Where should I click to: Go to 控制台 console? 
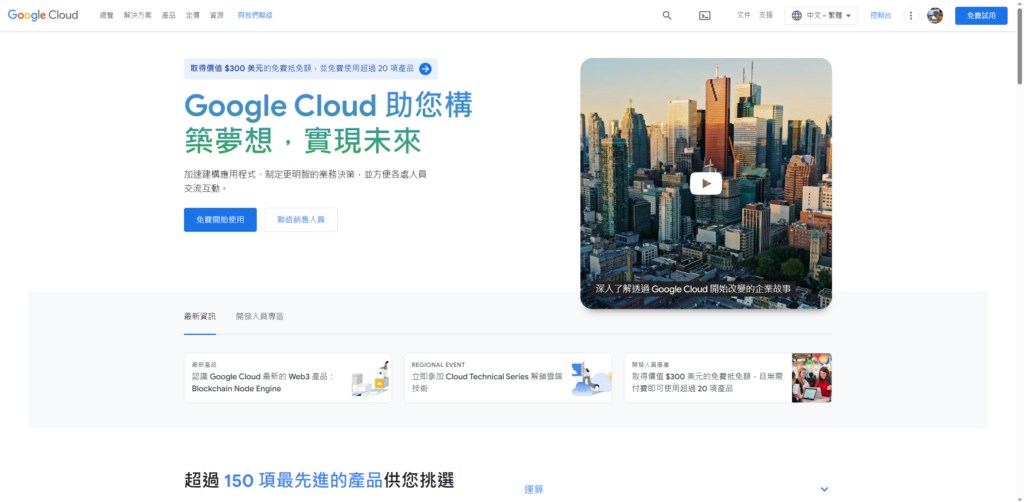tap(880, 15)
